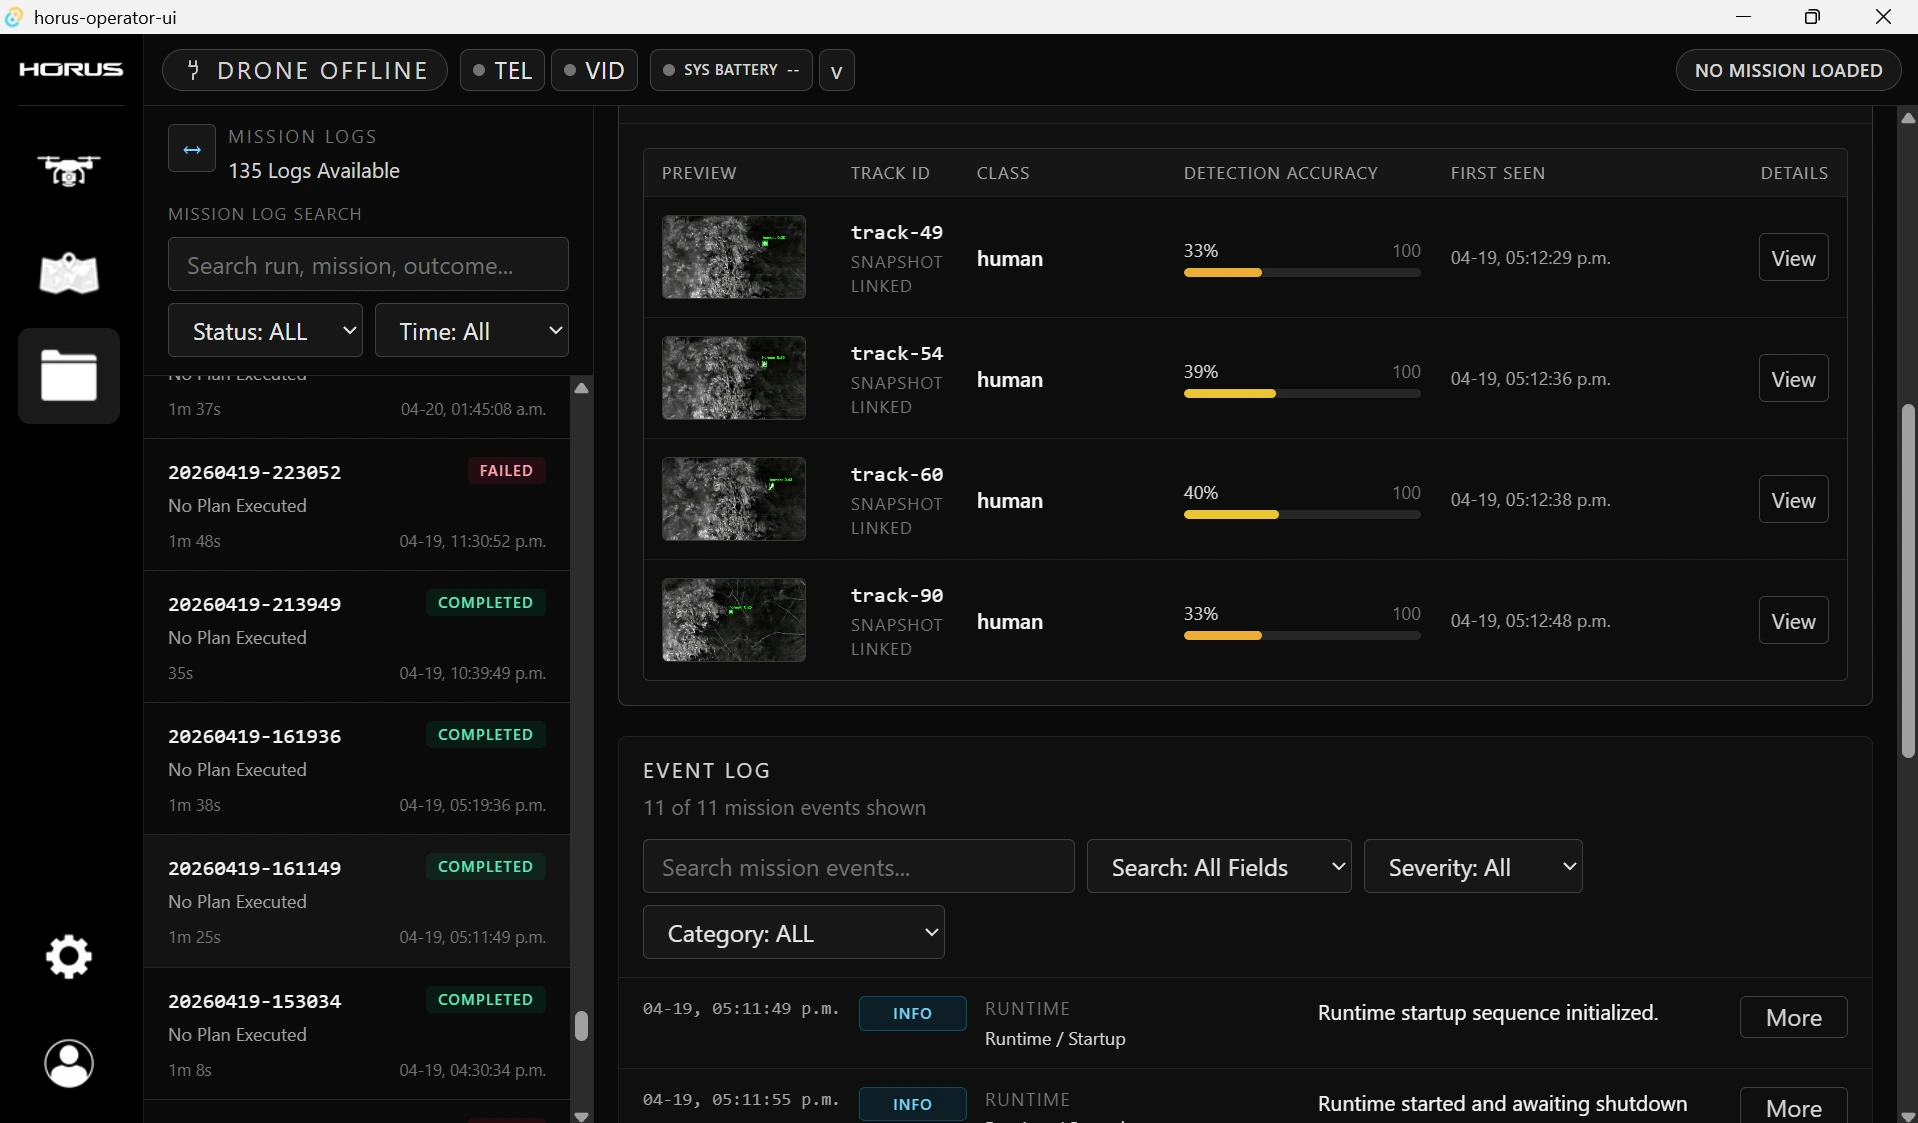This screenshot has height=1123, width=1918.
Task: Open the track-54 preview thumbnail
Action: (734, 378)
